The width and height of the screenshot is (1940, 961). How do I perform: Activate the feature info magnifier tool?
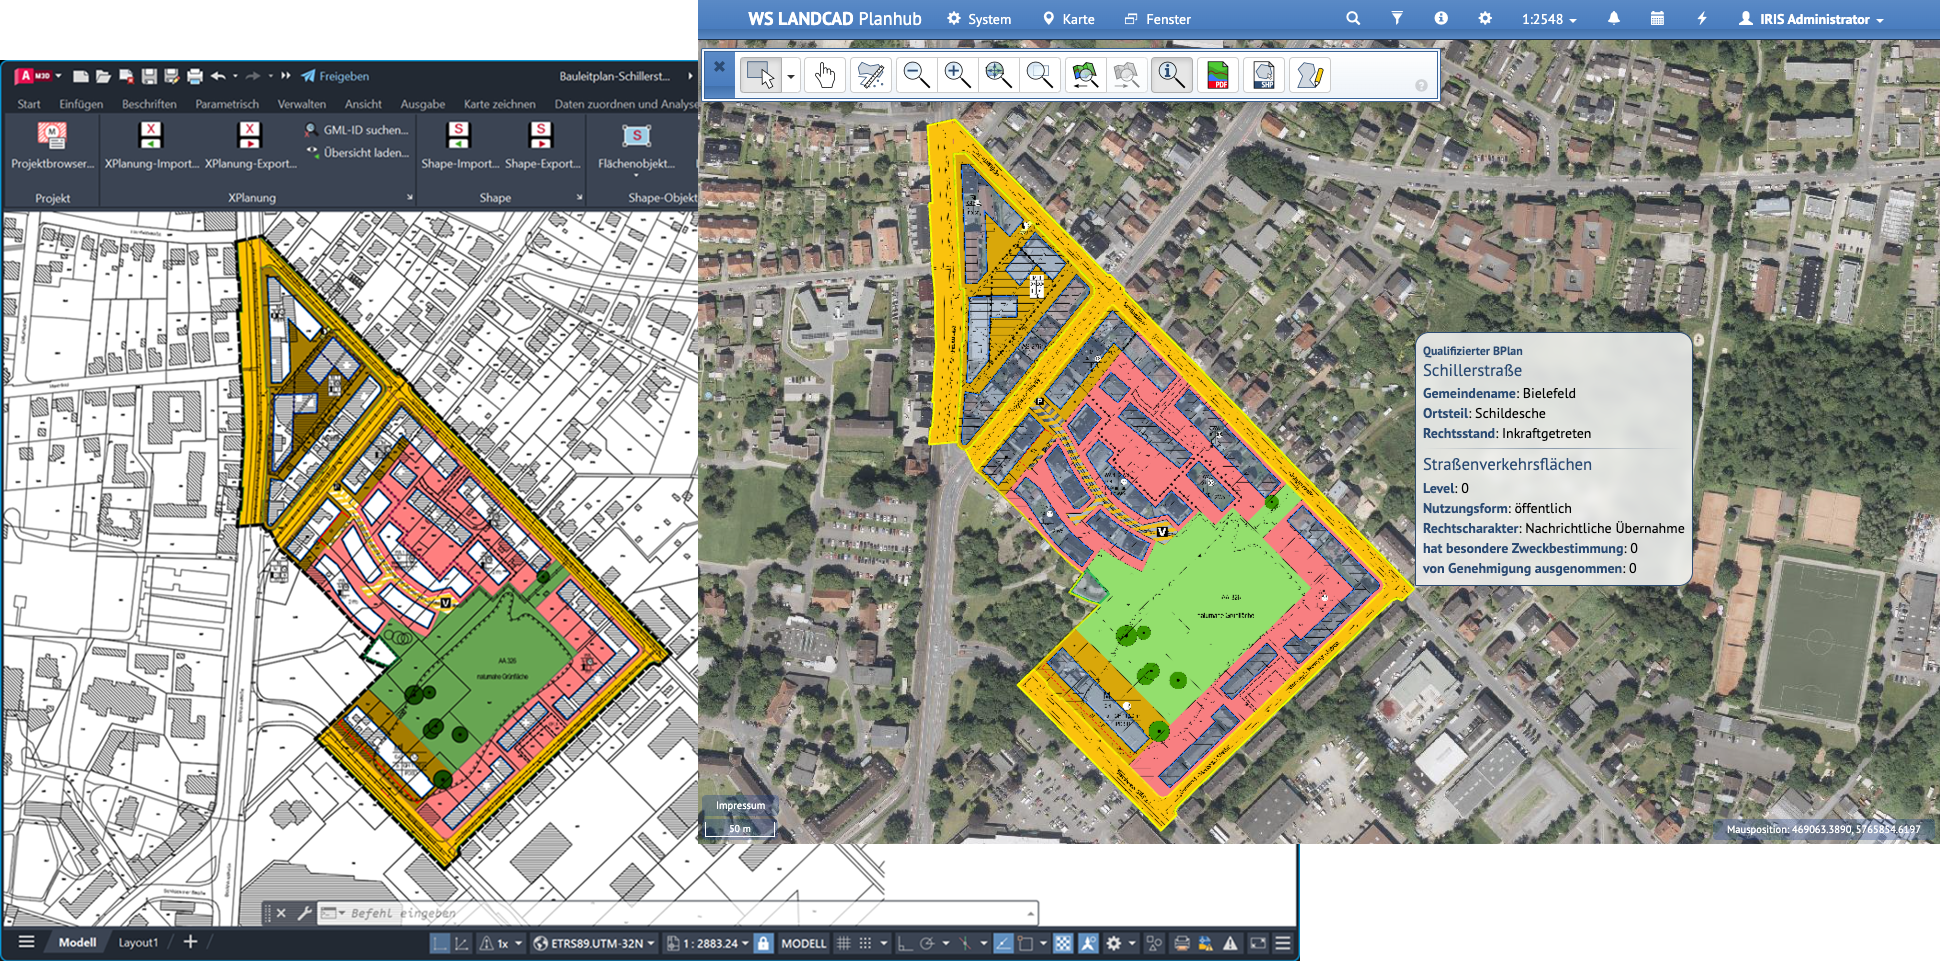pos(1170,75)
